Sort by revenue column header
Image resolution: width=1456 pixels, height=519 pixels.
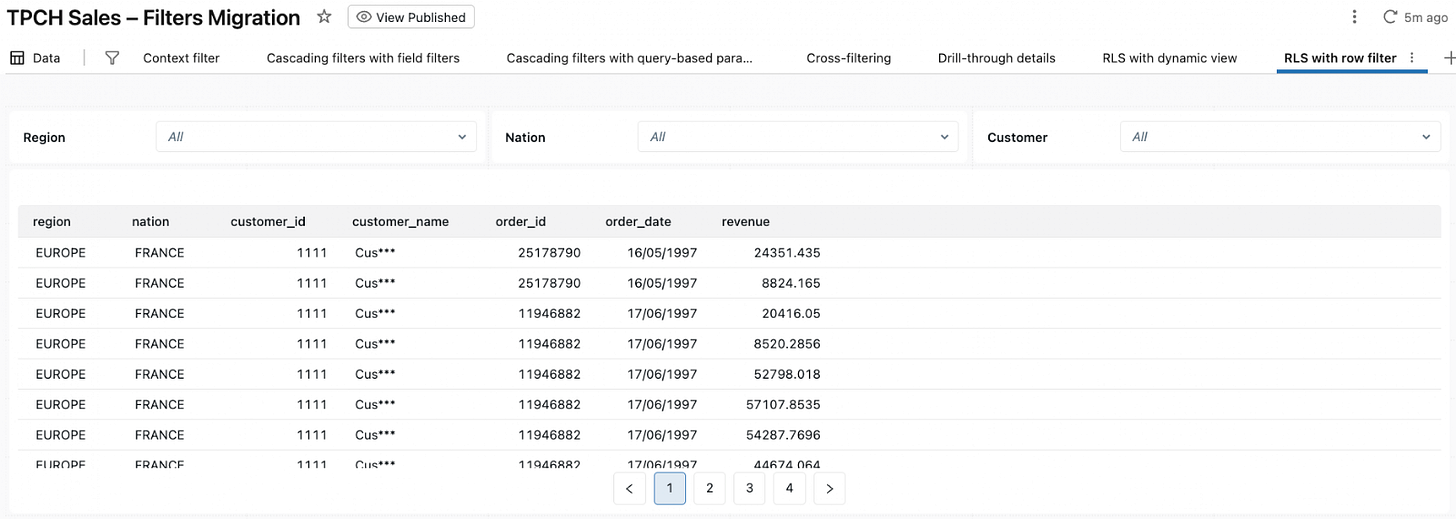[746, 222]
